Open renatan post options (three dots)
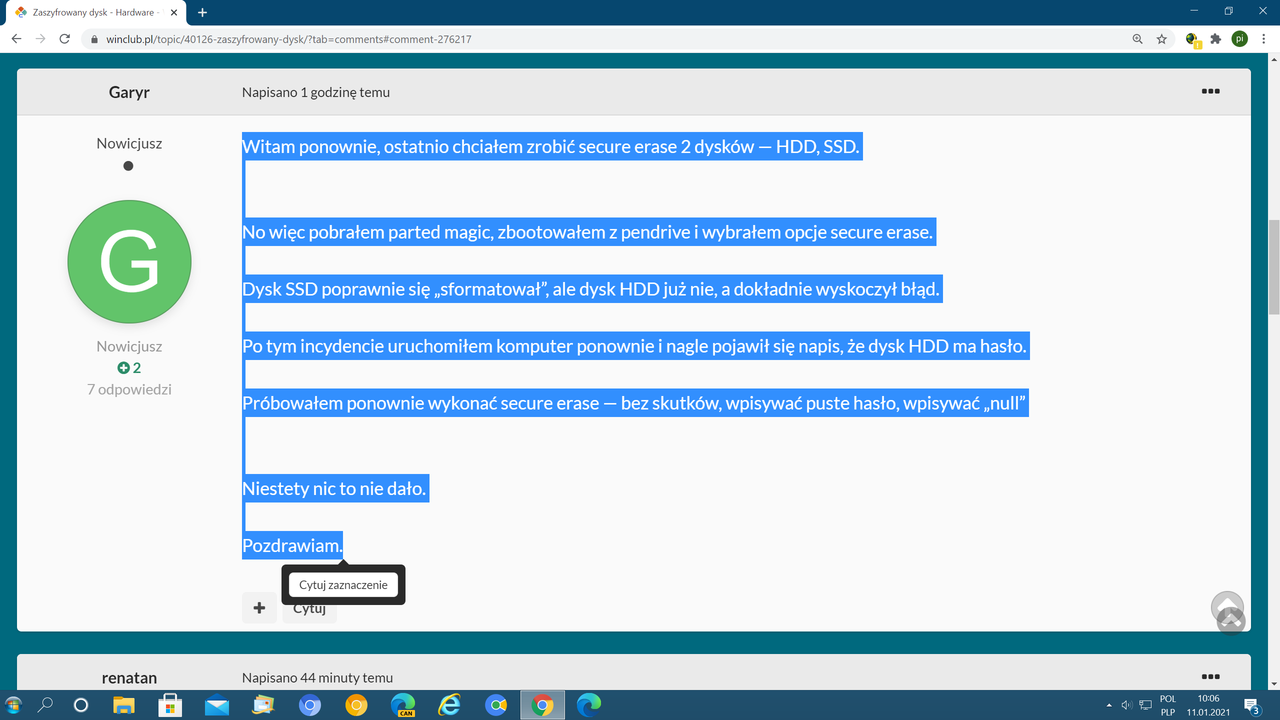This screenshot has width=1280, height=720. [x=1210, y=677]
